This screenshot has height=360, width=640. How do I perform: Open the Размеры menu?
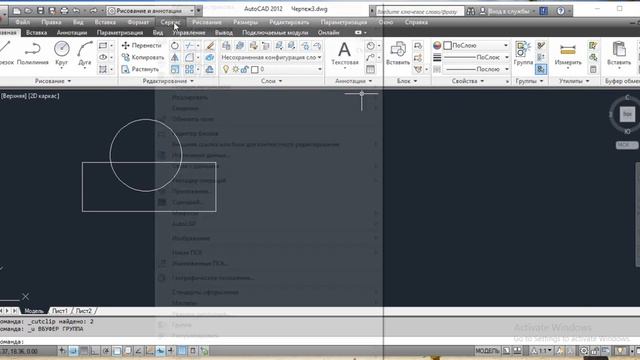pos(245,22)
